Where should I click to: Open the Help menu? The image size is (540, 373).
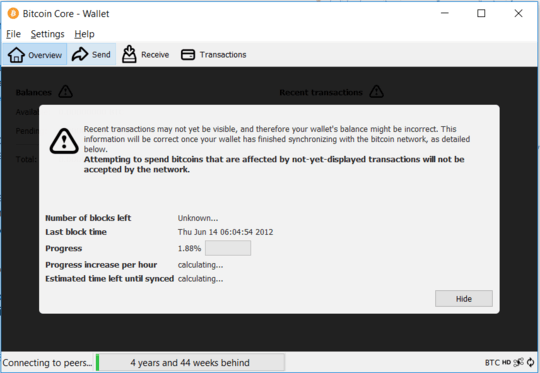(84, 34)
